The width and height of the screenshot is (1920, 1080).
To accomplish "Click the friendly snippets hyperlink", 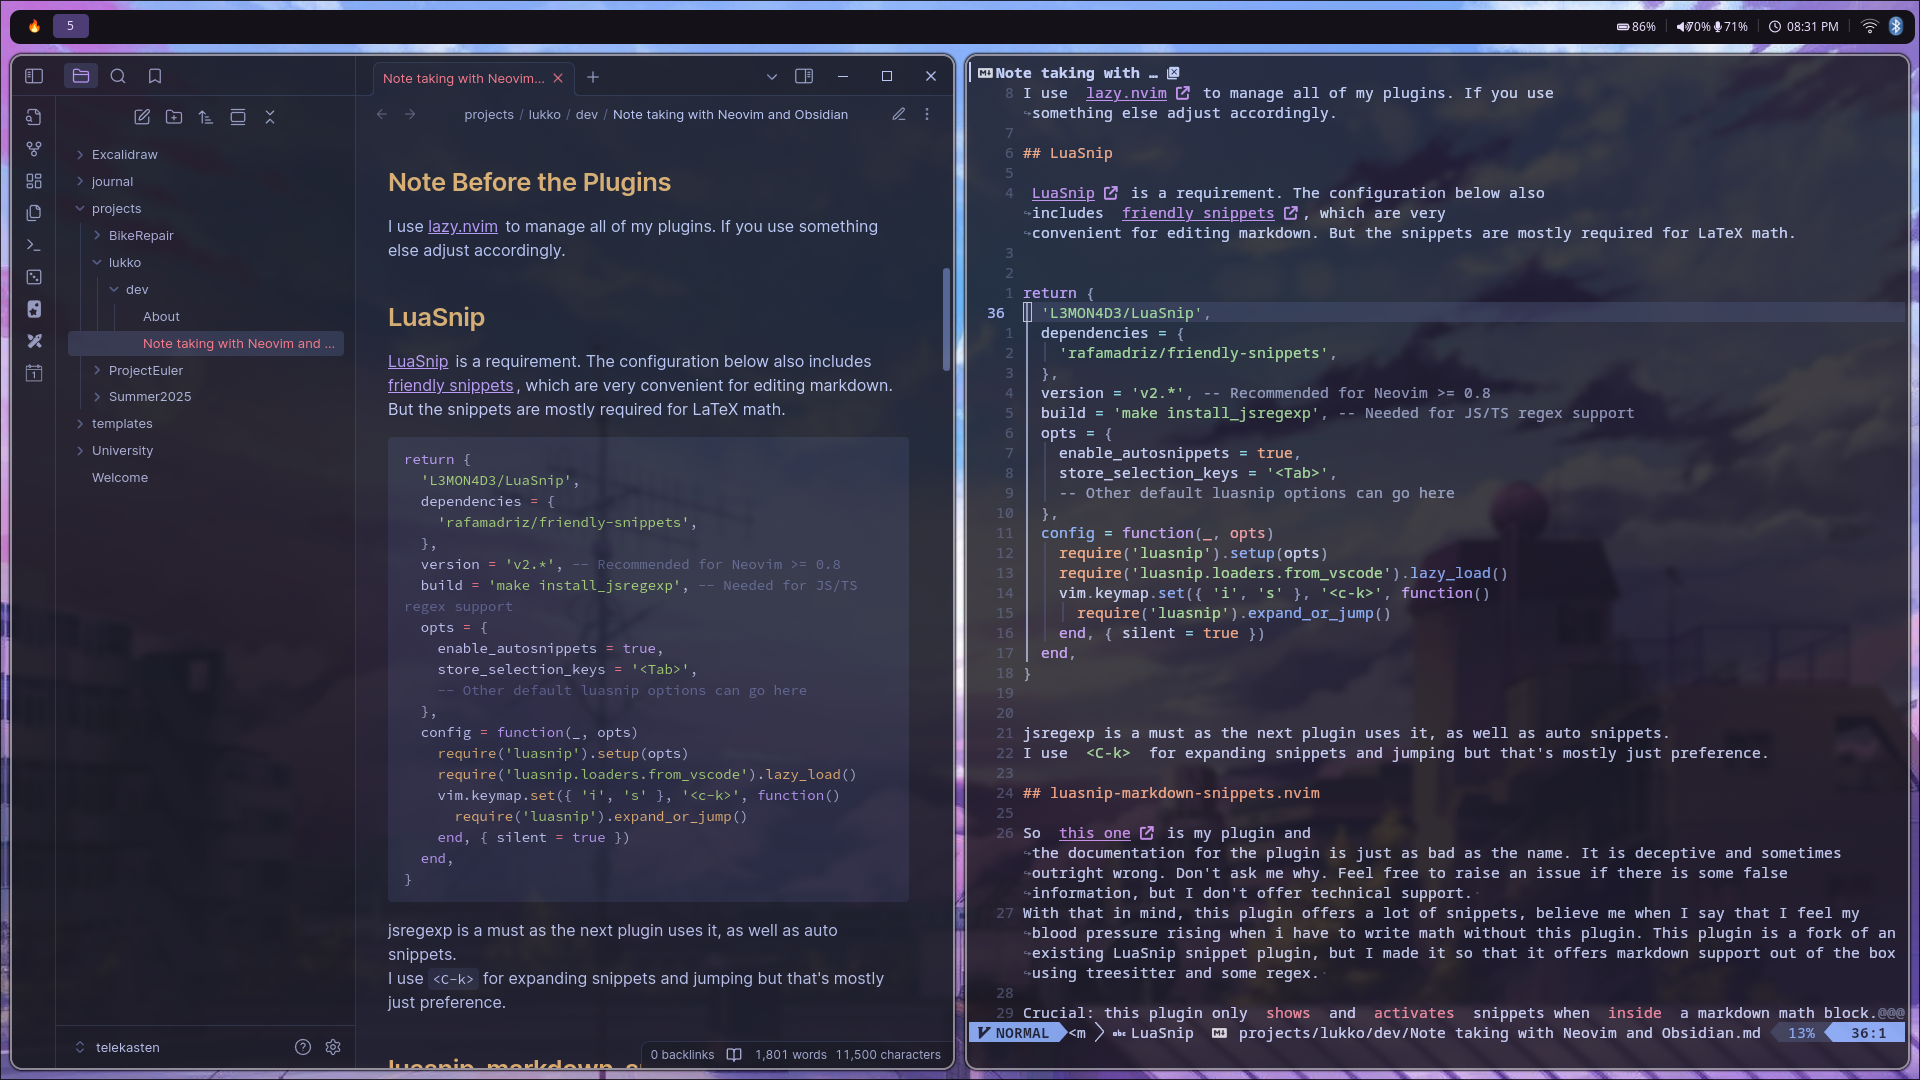I will point(450,386).
